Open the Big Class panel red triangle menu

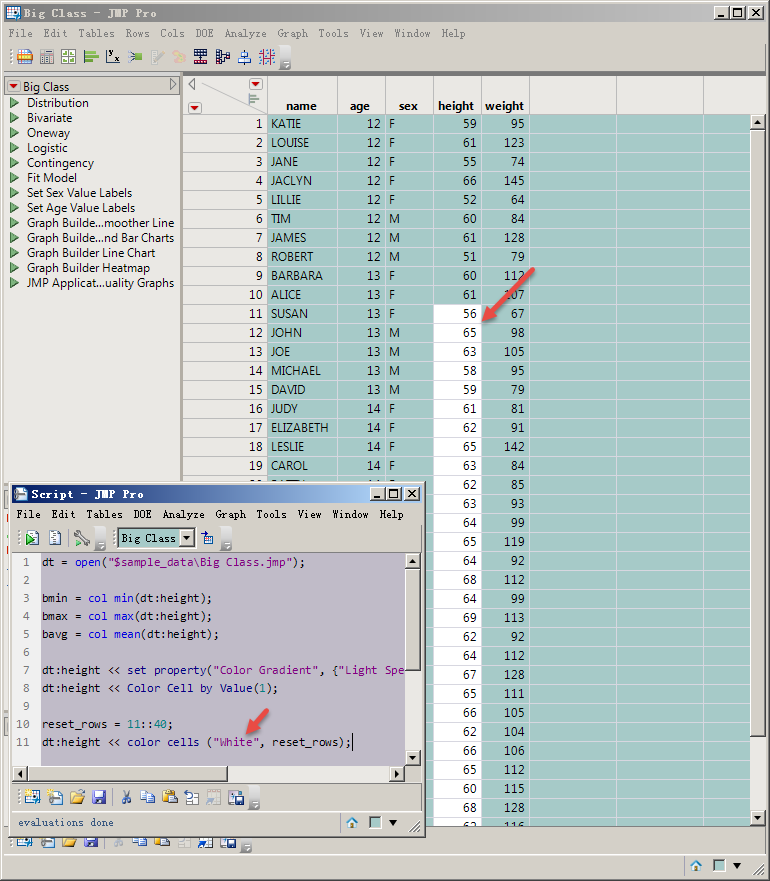[x=14, y=87]
